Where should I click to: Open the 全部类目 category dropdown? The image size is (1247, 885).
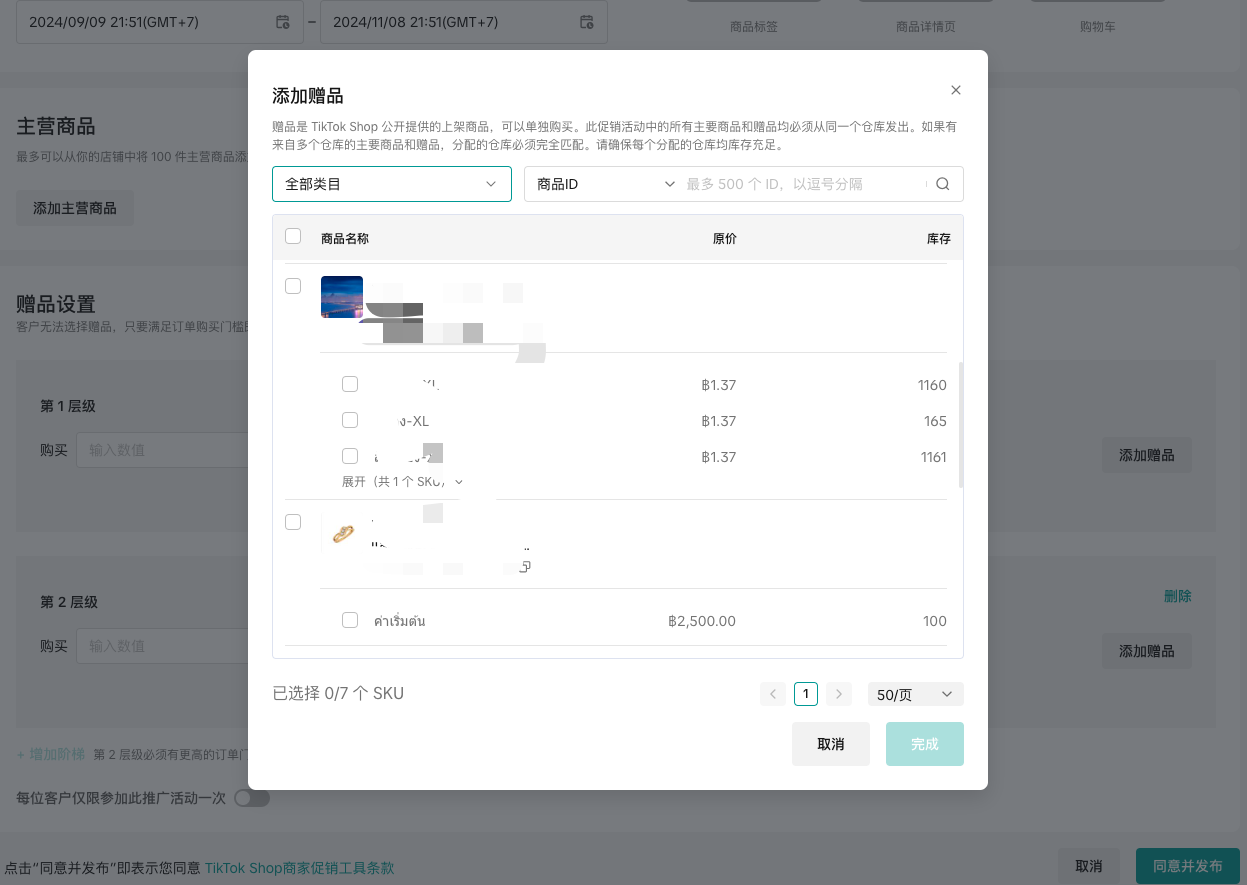pos(391,184)
